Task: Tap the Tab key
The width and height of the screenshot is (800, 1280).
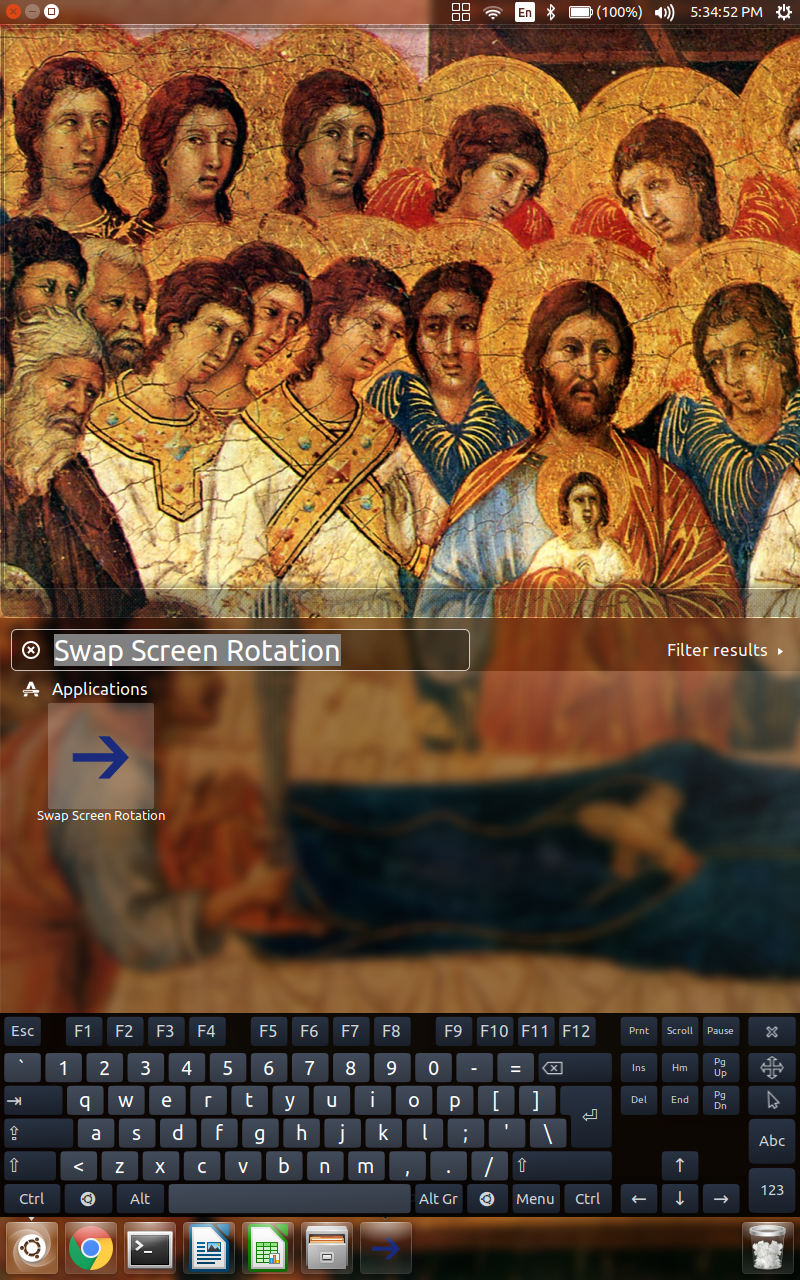Action: [x=33, y=1100]
